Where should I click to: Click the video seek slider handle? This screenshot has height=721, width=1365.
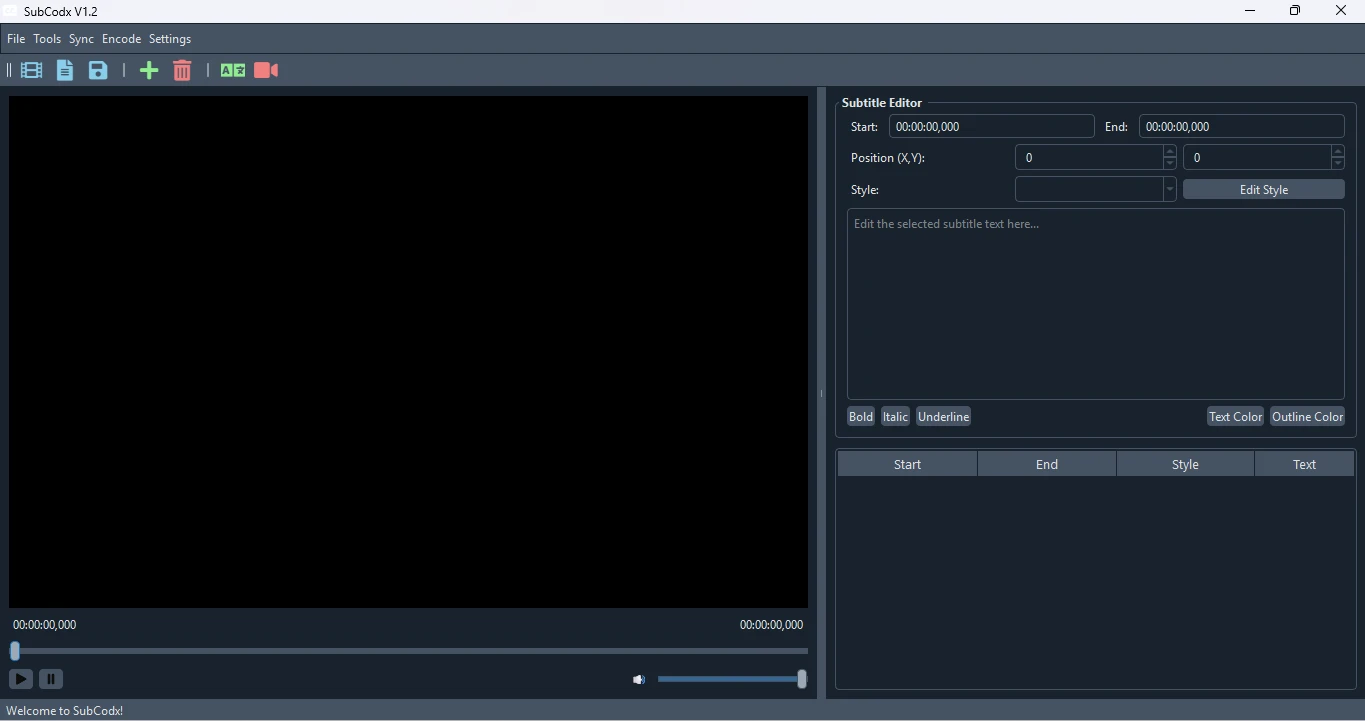[15, 651]
